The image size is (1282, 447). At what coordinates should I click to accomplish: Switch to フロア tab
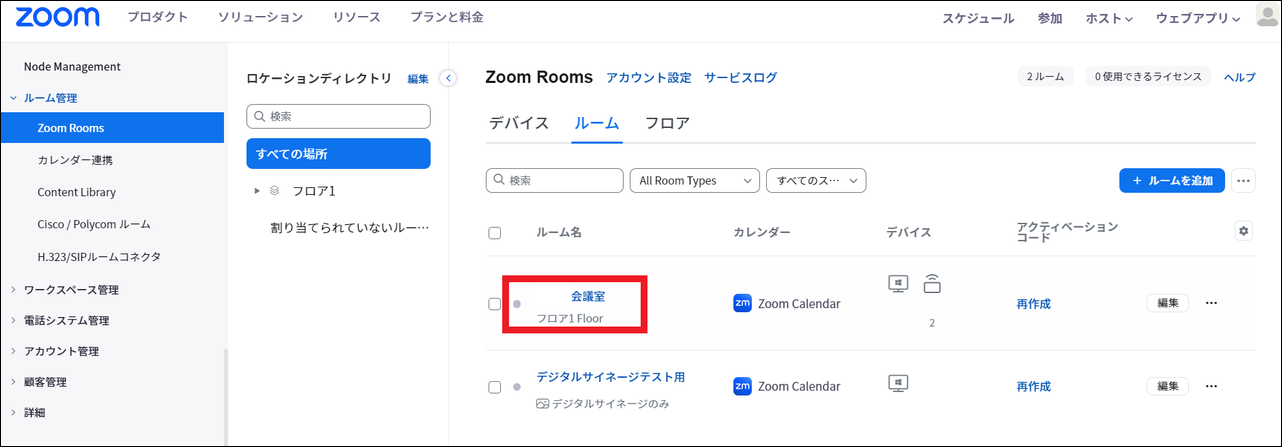pyautogui.click(x=667, y=124)
